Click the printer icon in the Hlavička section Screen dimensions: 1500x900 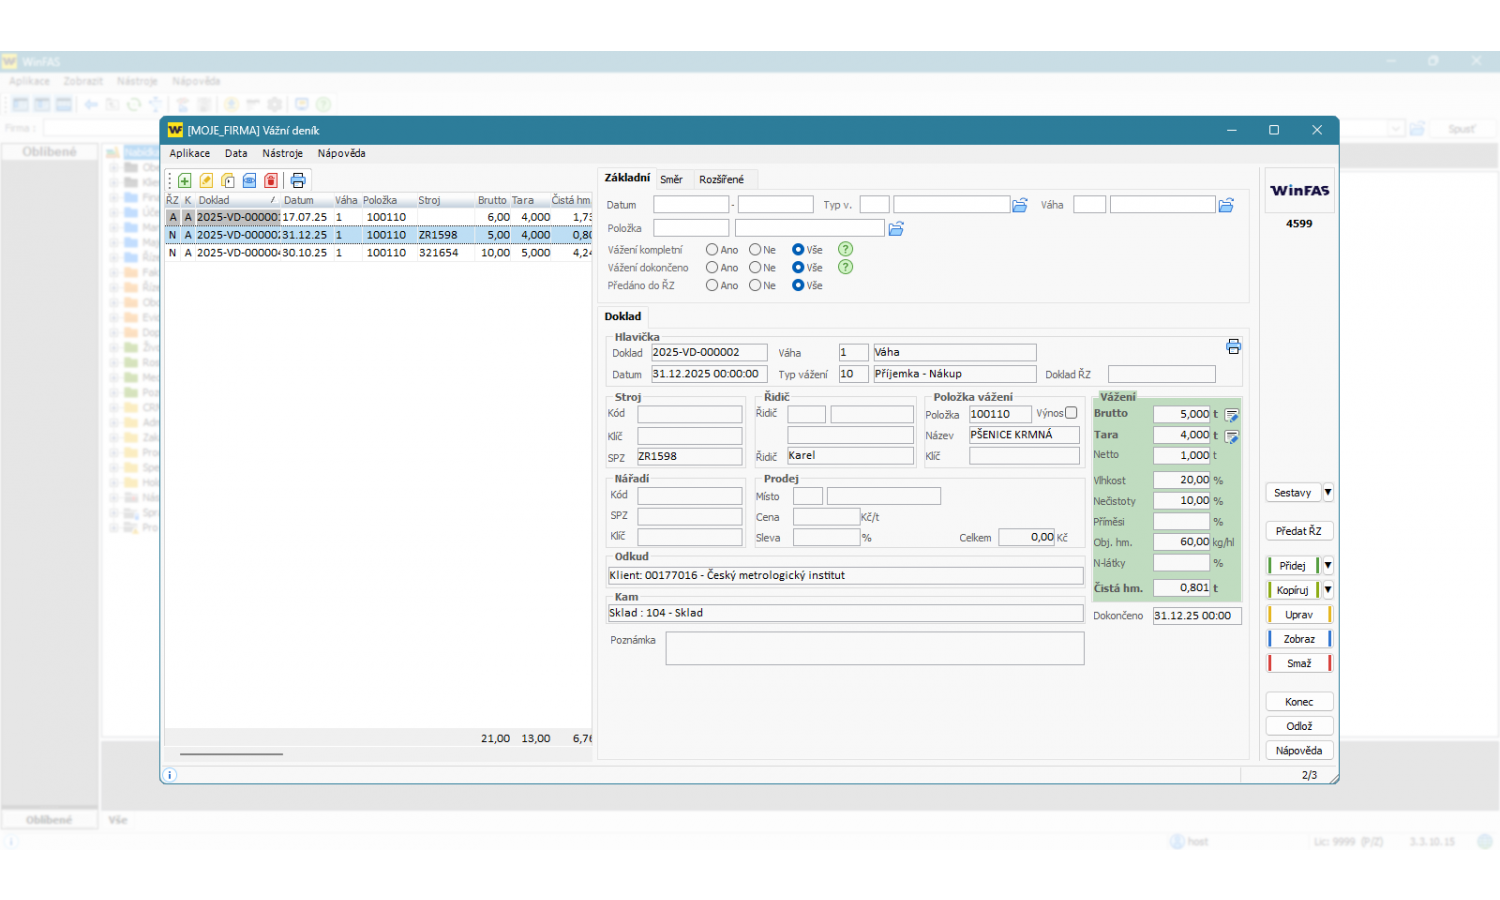pyautogui.click(x=1233, y=347)
